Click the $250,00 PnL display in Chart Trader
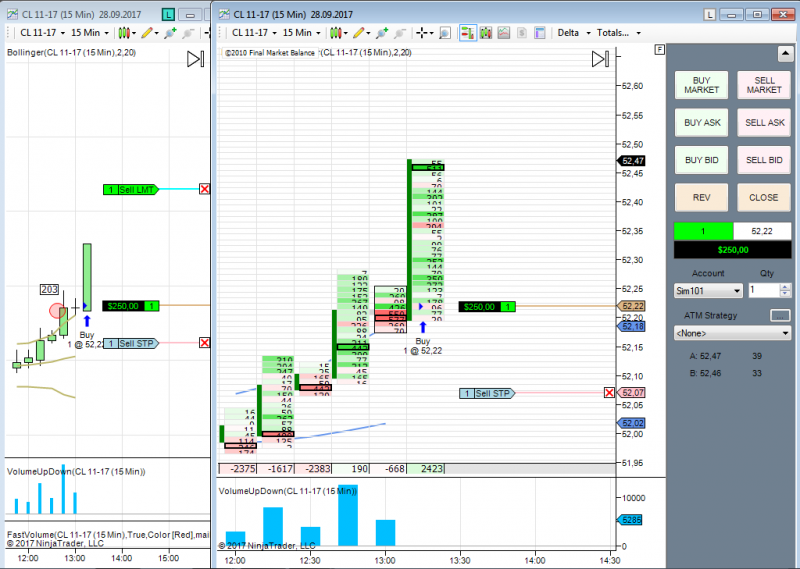This screenshot has height=569, width=800. 733,250
